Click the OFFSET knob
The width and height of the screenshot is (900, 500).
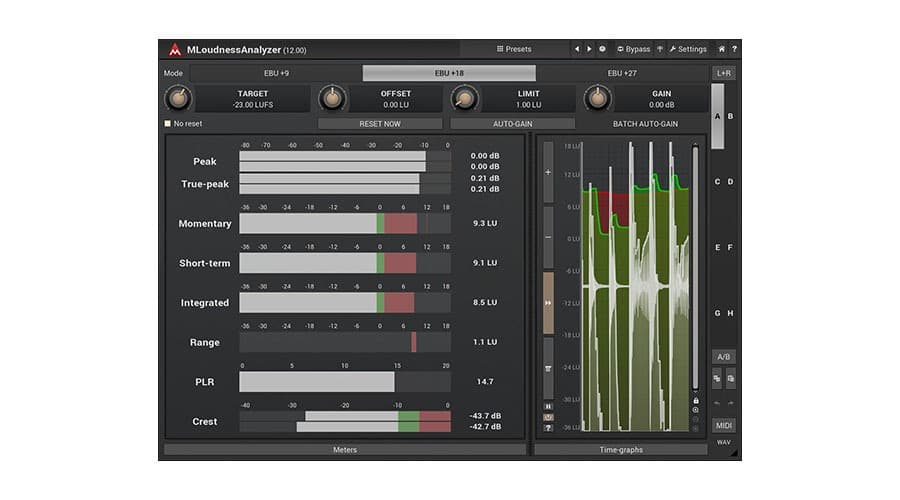[x=332, y=99]
